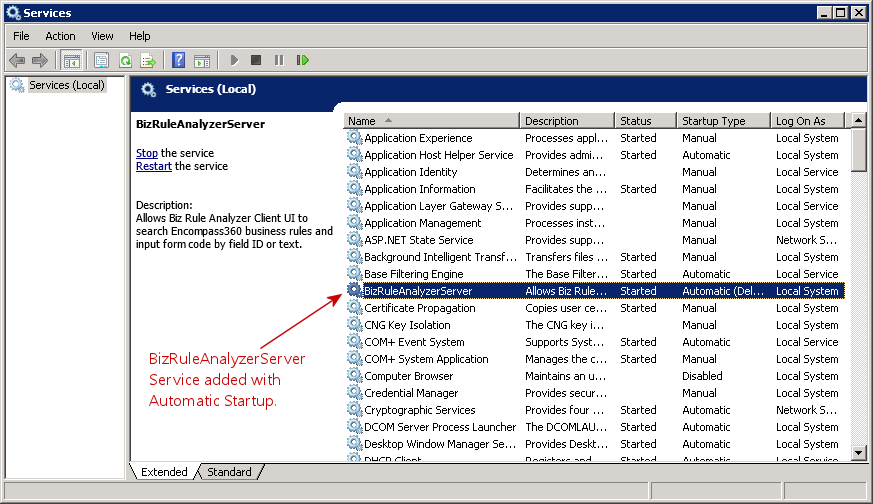
Task: Click 'Provides four ...' description cell
Action: coord(564,410)
